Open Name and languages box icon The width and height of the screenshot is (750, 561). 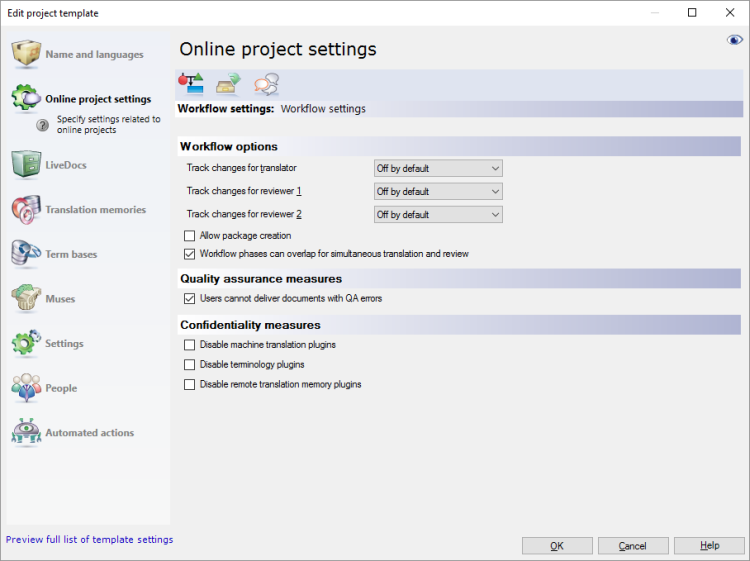pyautogui.click(x=26, y=54)
